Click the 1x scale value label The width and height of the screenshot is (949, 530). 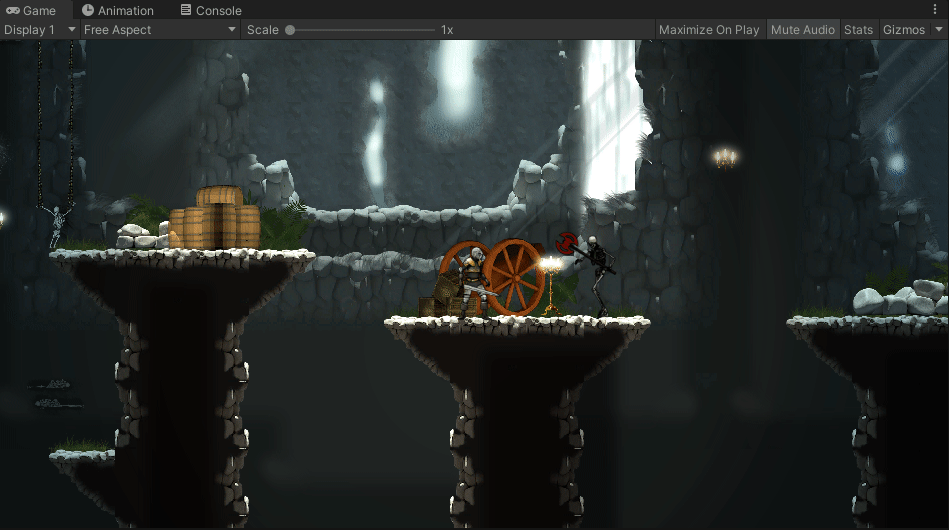point(447,30)
